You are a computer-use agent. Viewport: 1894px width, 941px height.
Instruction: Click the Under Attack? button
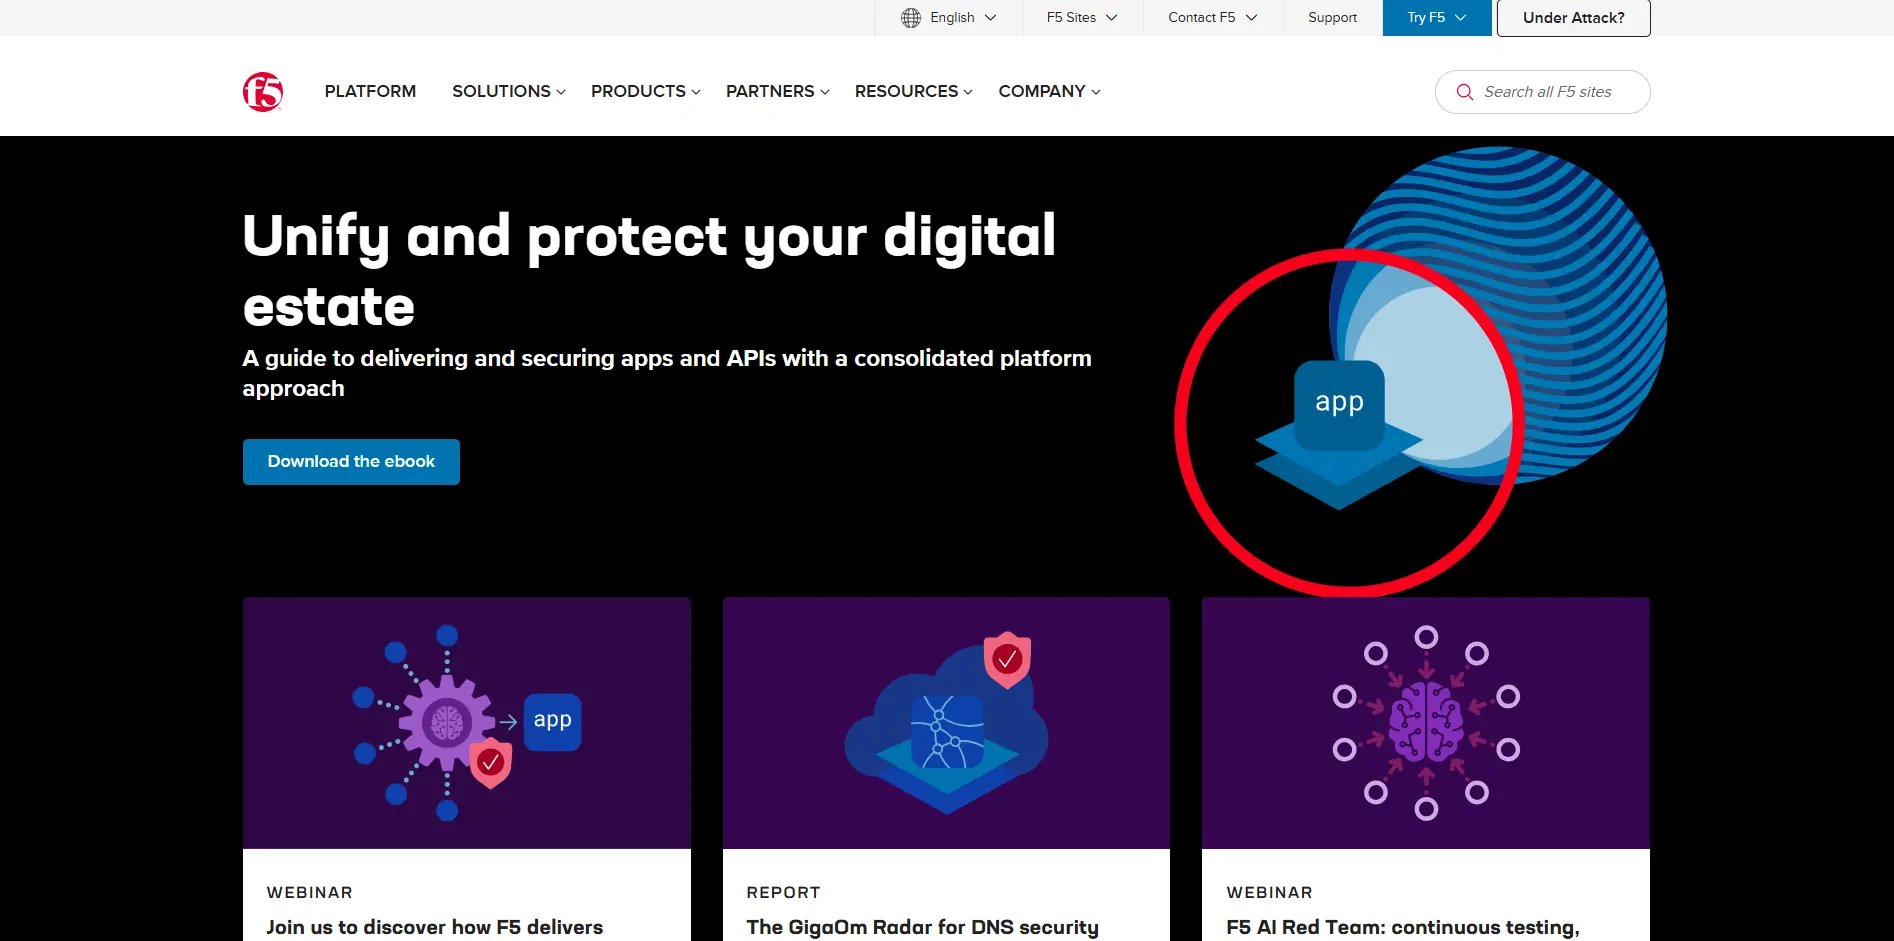pyautogui.click(x=1573, y=18)
